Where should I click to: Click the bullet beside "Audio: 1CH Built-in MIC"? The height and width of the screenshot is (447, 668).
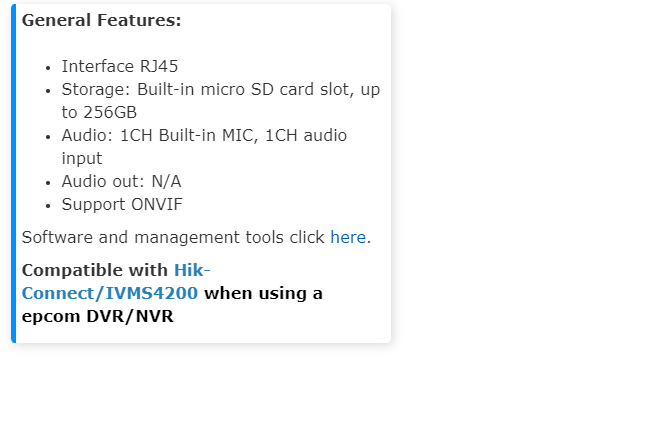pyautogui.click(x=49, y=136)
